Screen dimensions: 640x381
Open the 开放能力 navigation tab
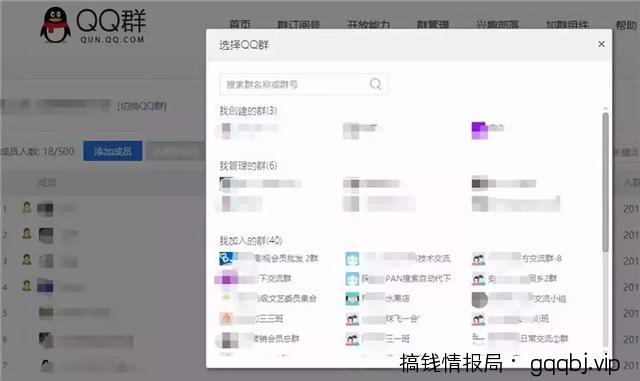(x=369, y=25)
